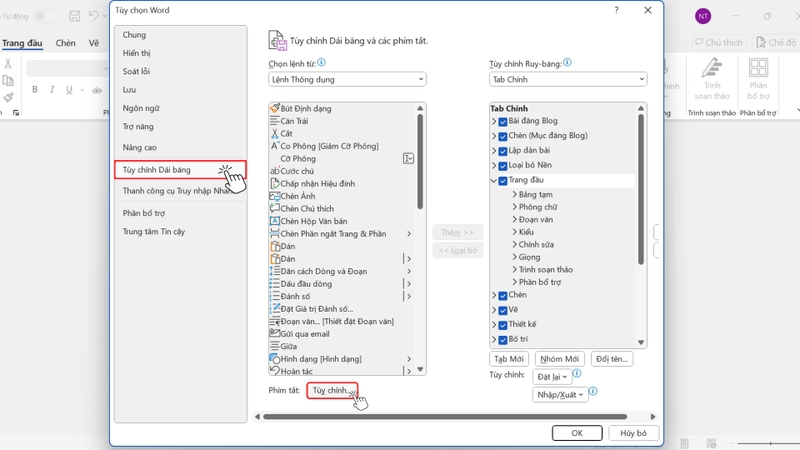
Task: Click the Cắt scissors icon in command list
Action: coord(274,133)
